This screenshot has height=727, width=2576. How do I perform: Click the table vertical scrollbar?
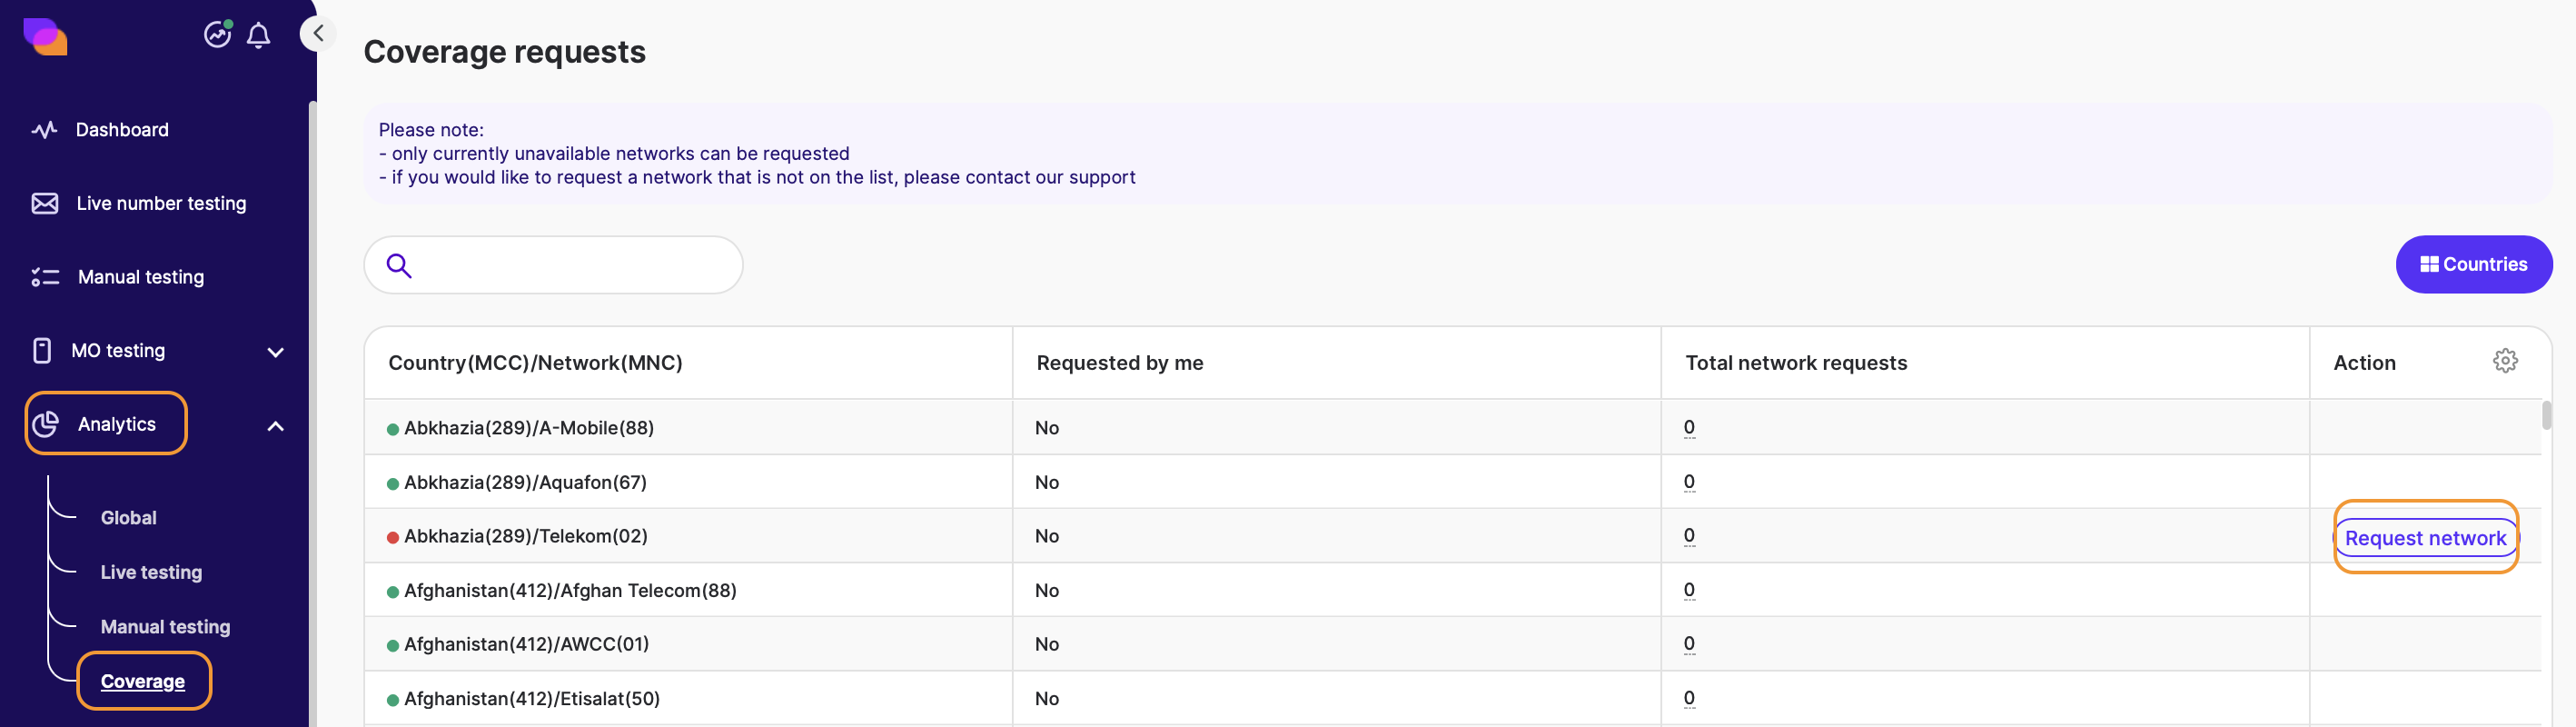click(2545, 415)
